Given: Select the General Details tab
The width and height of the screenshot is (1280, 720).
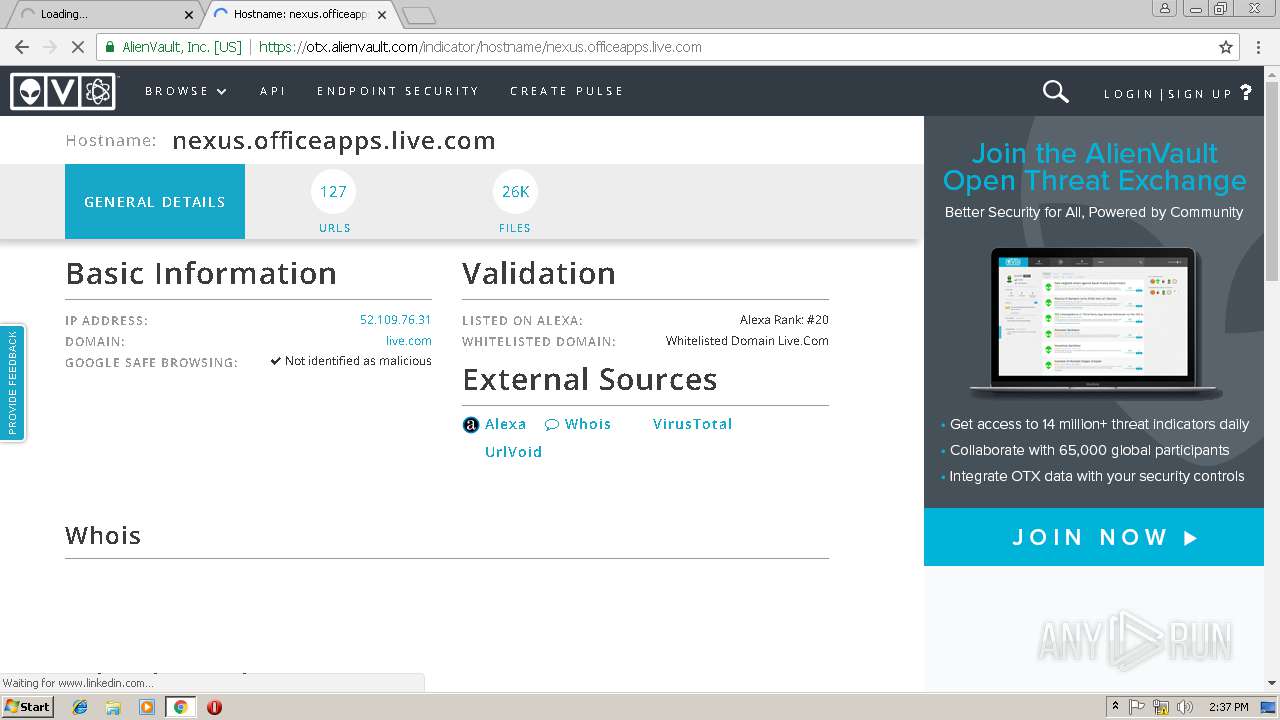Looking at the screenshot, I should (x=155, y=202).
